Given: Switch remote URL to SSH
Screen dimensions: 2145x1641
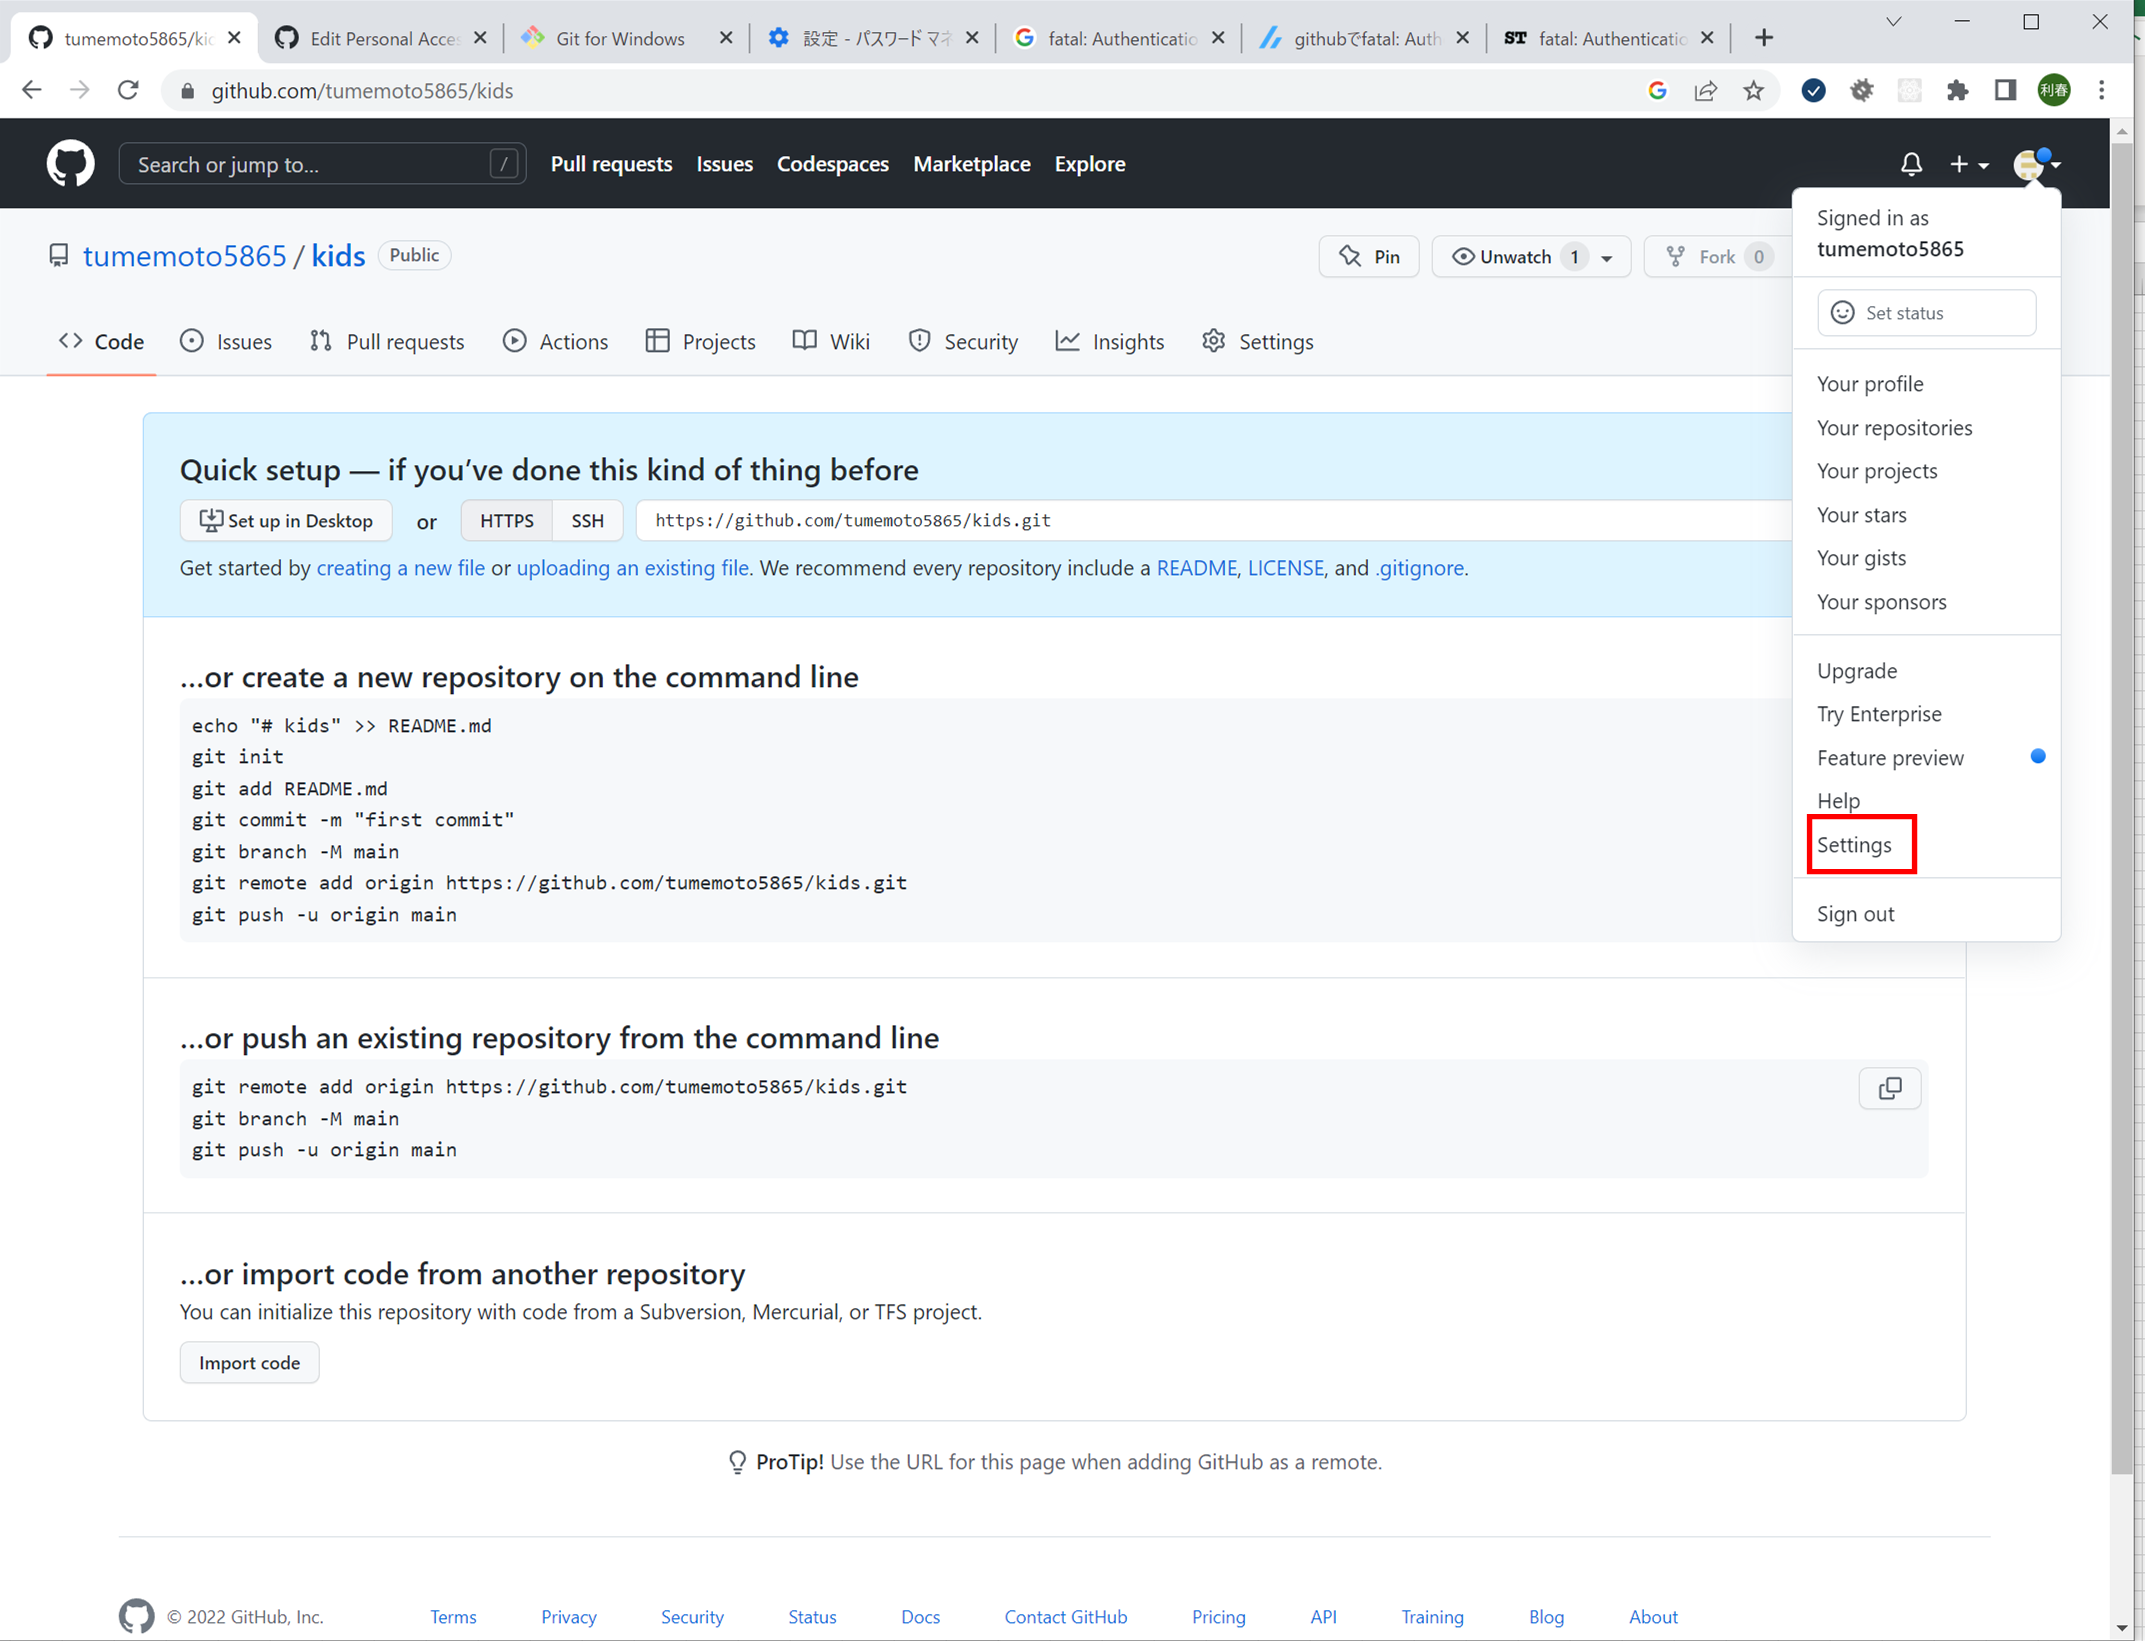Looking at the screenshot, I should (x=587, y=520).
